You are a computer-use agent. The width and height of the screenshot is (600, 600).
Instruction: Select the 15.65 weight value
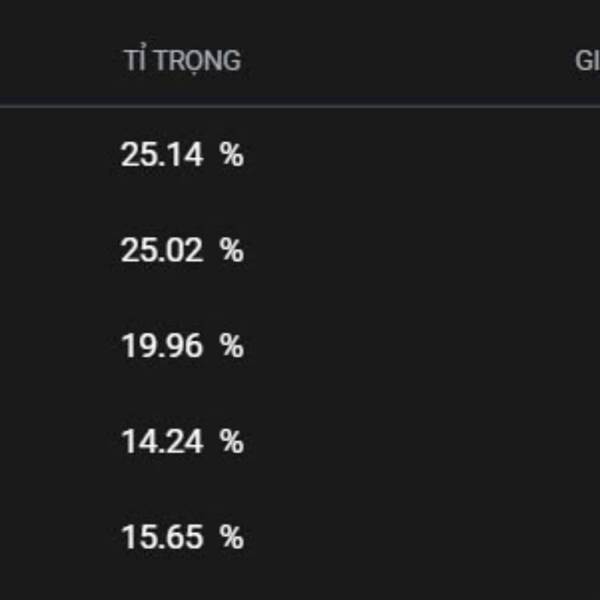click(162, 537)
